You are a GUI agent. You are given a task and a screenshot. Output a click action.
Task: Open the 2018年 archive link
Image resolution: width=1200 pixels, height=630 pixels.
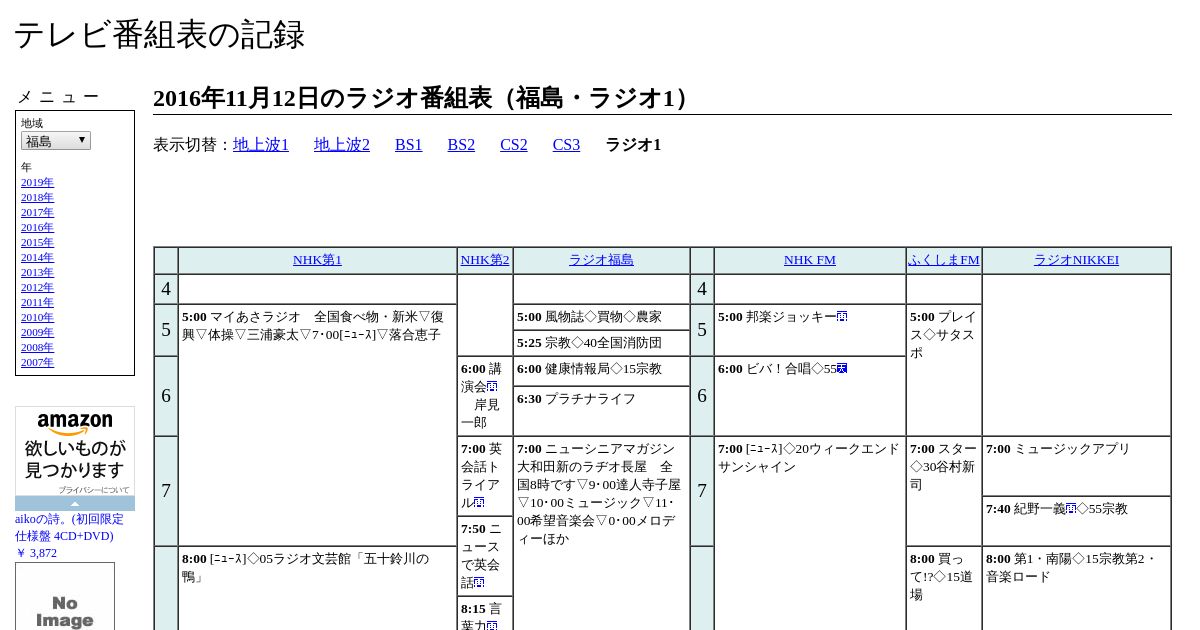pos(37,197)
